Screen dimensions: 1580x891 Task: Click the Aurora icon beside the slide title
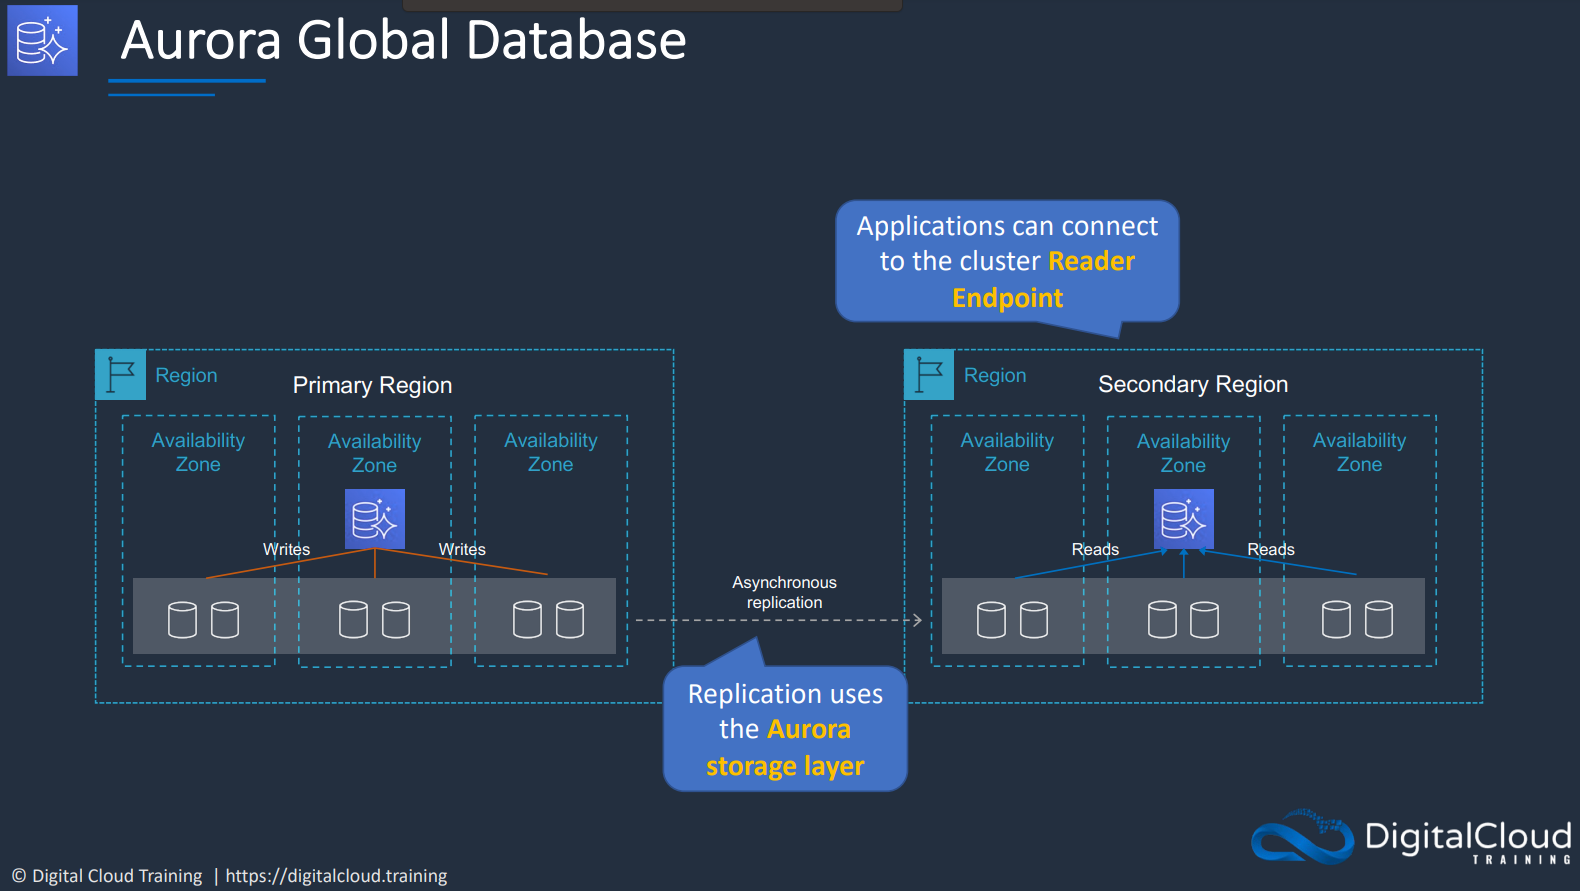42,40
